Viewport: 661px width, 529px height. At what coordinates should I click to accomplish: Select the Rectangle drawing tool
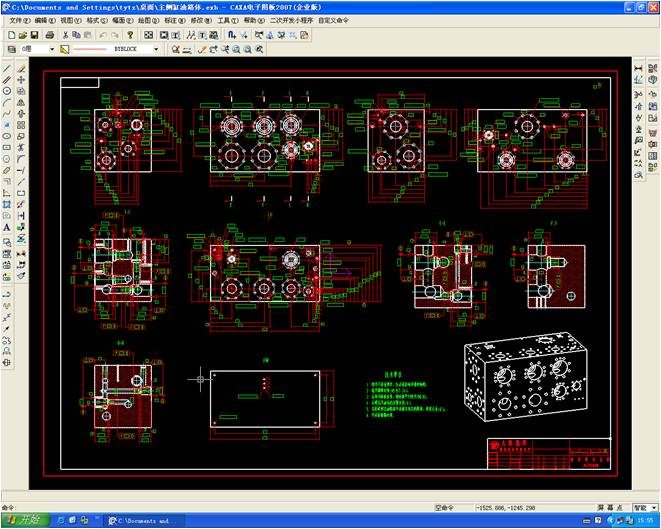[7, 148]
